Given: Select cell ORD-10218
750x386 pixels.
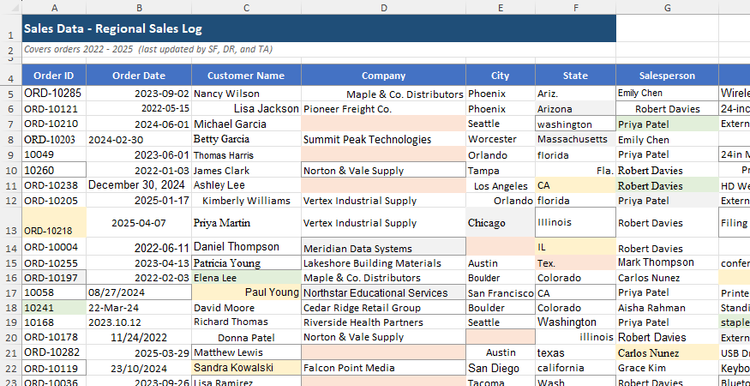Looking at the screenshot, I should tap(54, 223).
